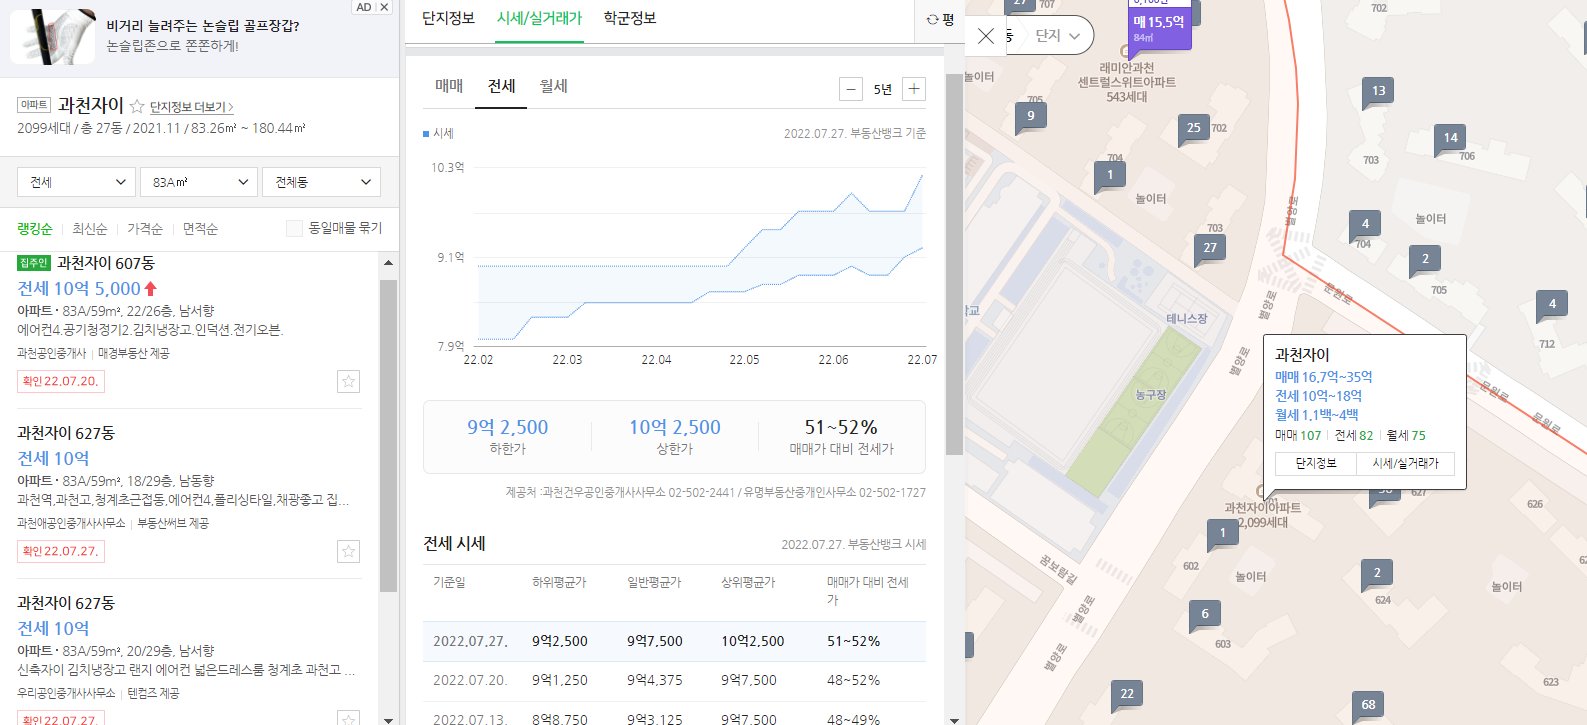Image resolution: width=1587 pixels, height=725 pixels.
Task: Open 월세 1.1백~4백 in map popup
Action: click(1316, 415)
